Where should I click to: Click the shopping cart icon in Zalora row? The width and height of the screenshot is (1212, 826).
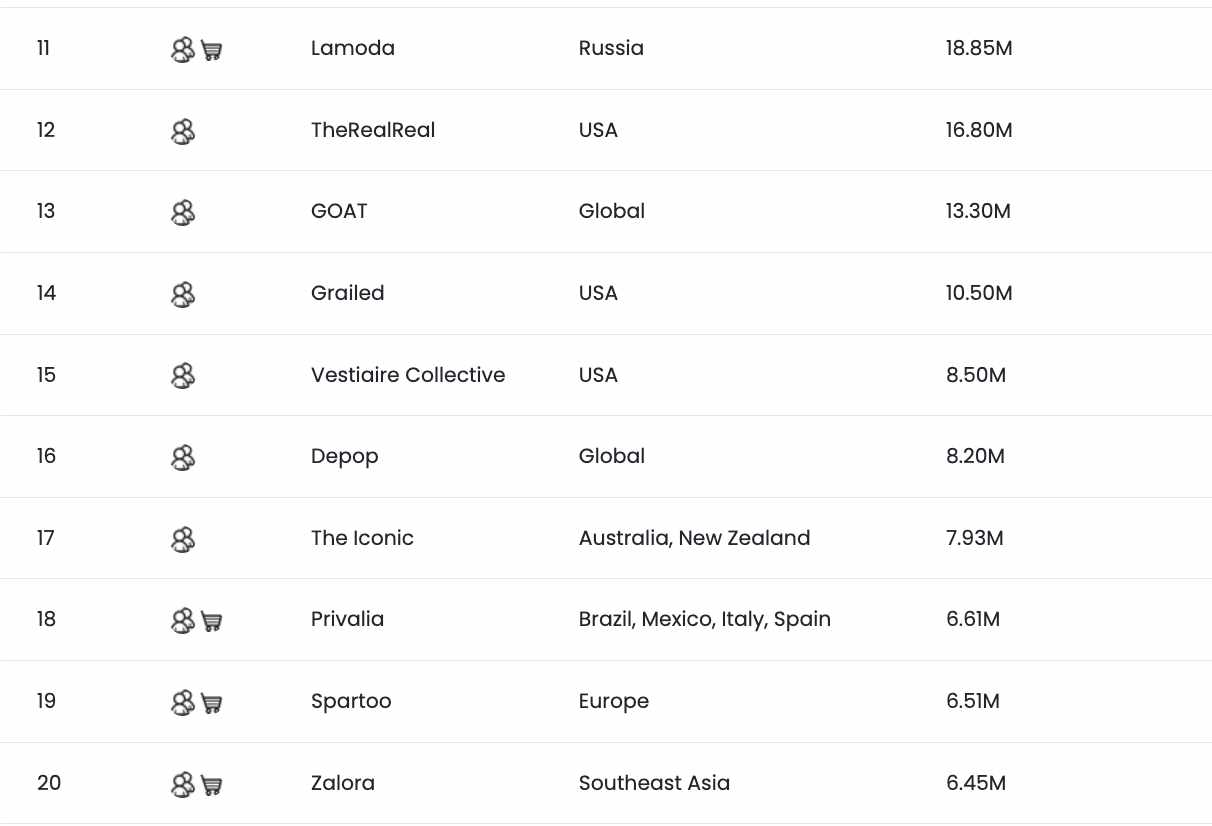point(211,785)
